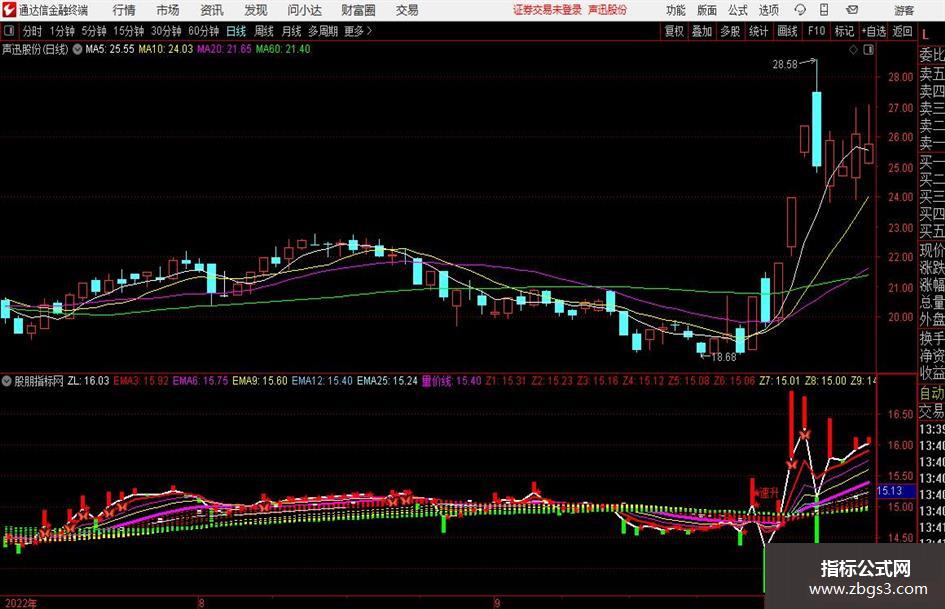Click the MA10: 24.03 label
Viewport: 945px width, 609px height.
(x=166, y=49)
